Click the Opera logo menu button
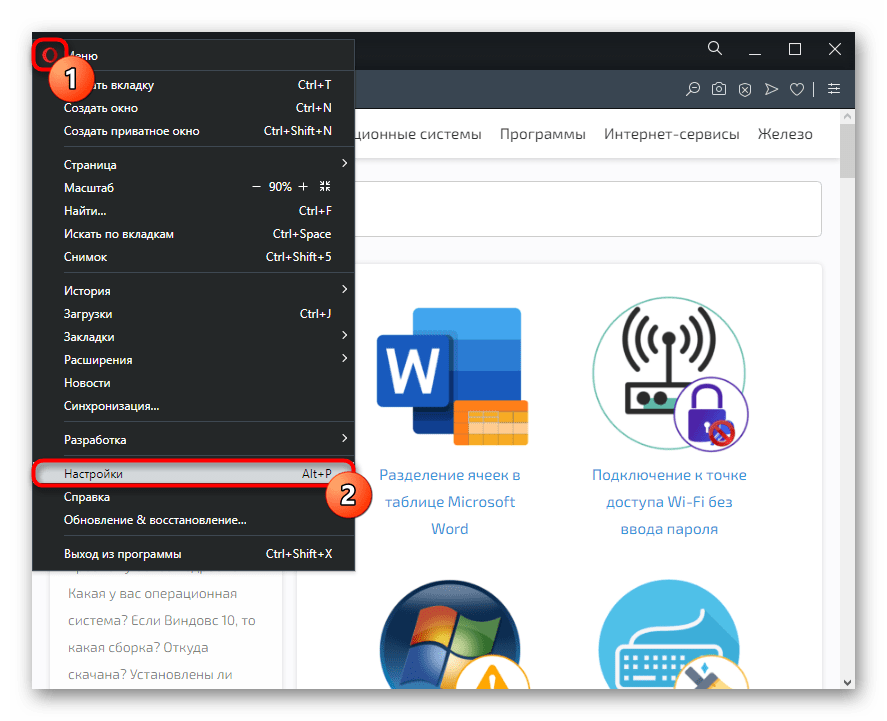Image resolution: width=887 pixels, height=721 pixels. (x=48, y=55)
